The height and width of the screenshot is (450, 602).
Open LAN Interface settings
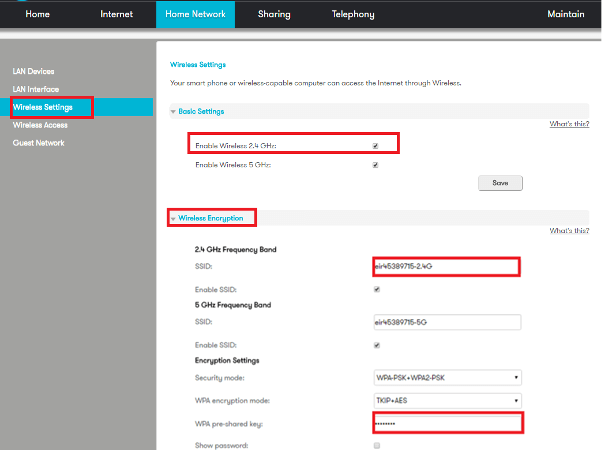36,89
